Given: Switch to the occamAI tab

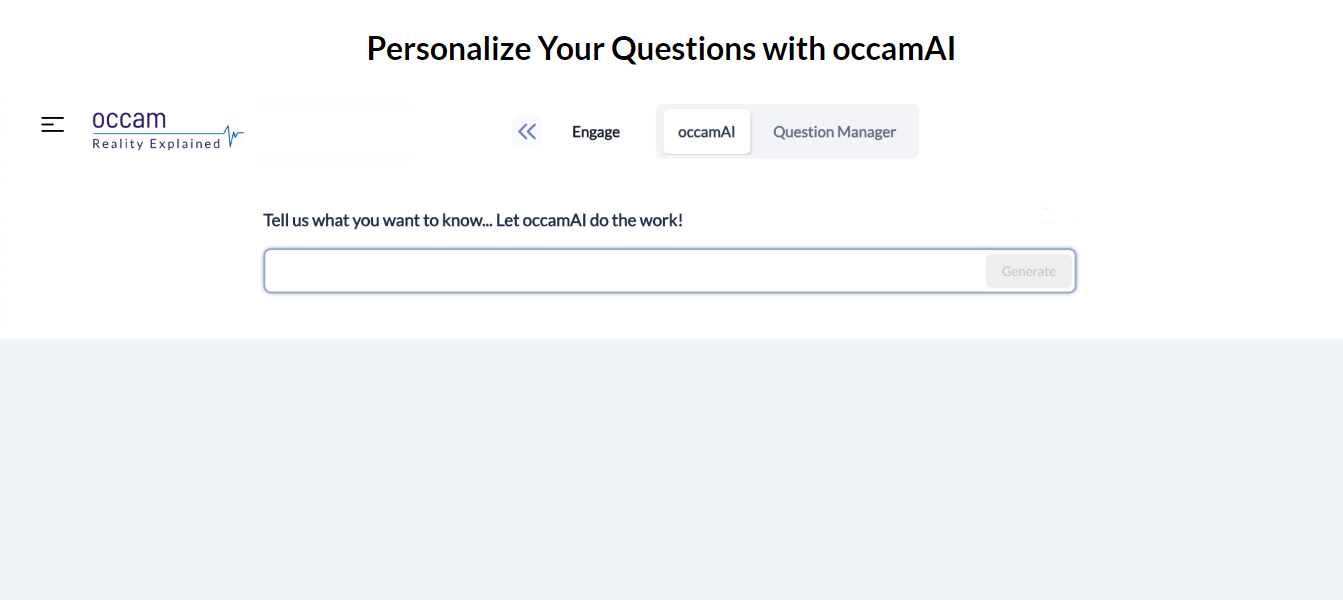Looking at the screenshot, I should [x=707, y=132].
